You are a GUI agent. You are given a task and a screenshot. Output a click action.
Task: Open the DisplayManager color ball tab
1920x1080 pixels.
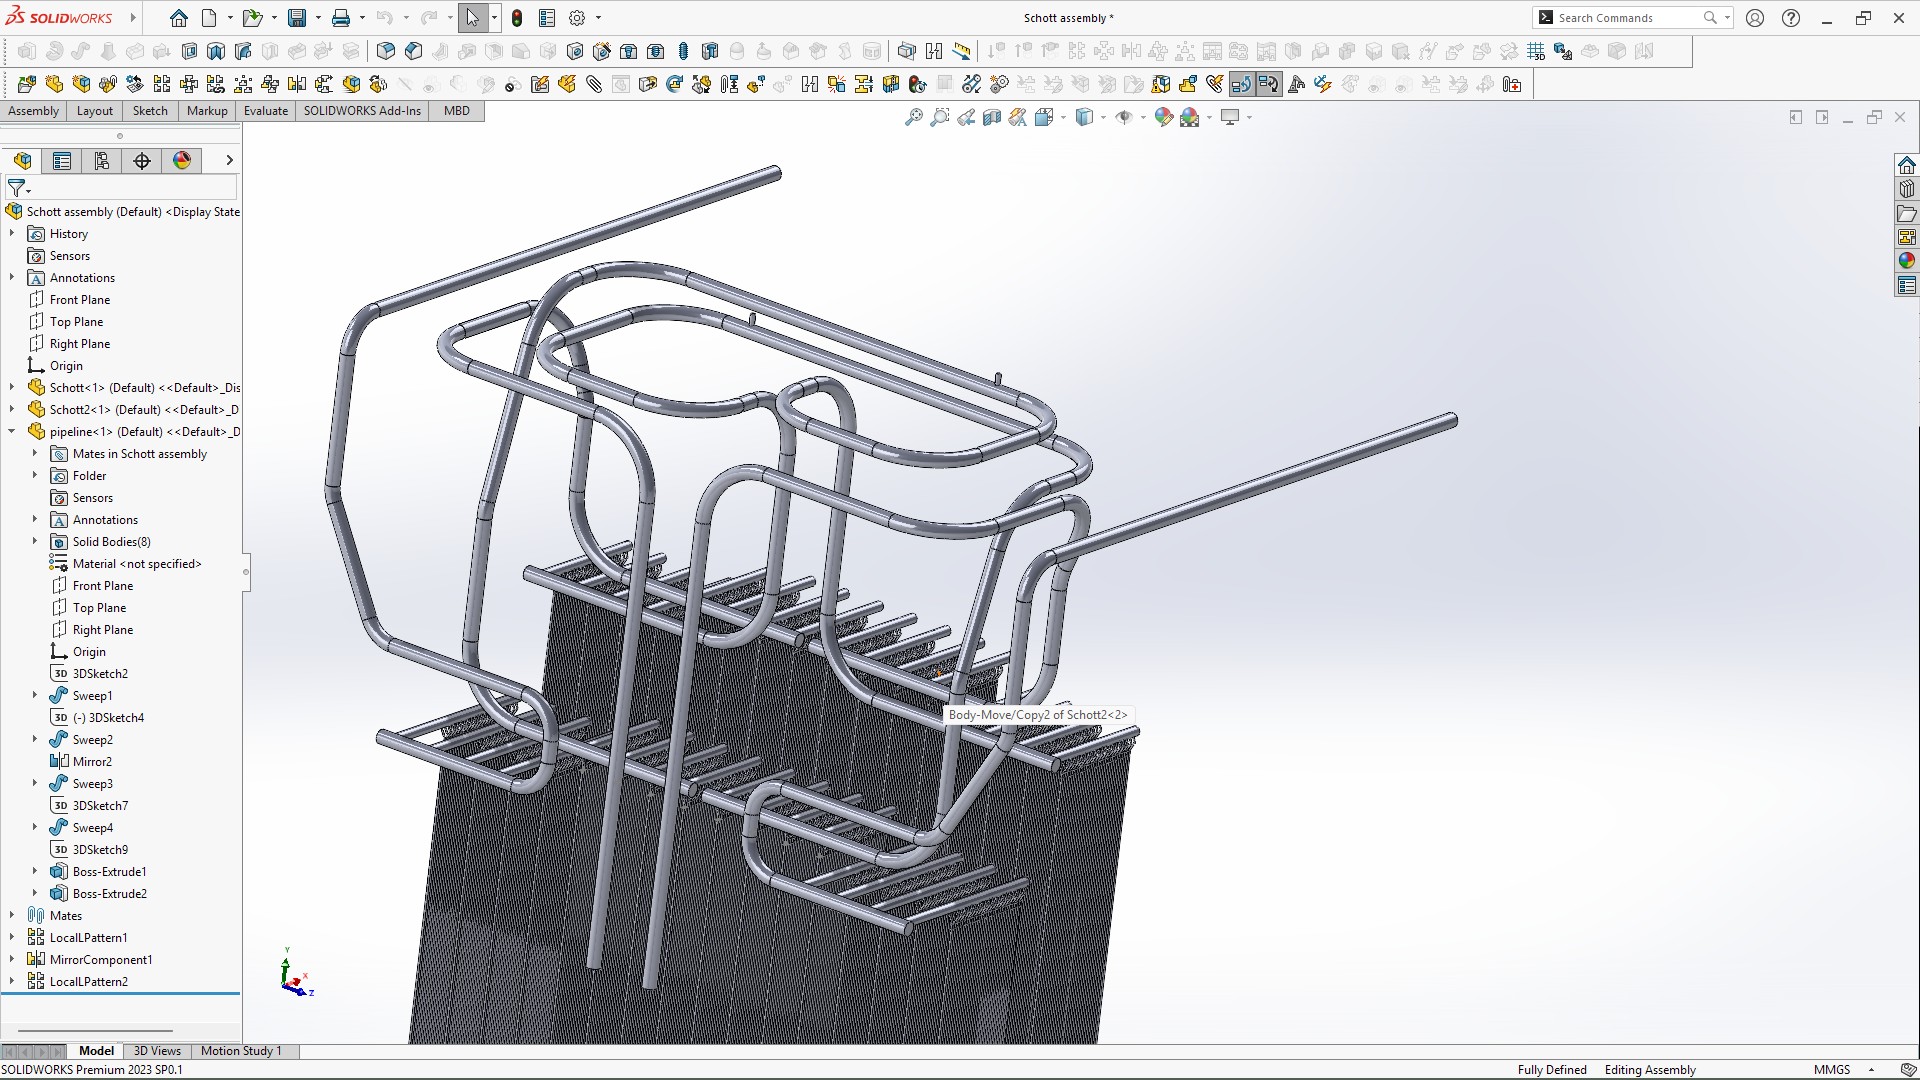point(182,161)
